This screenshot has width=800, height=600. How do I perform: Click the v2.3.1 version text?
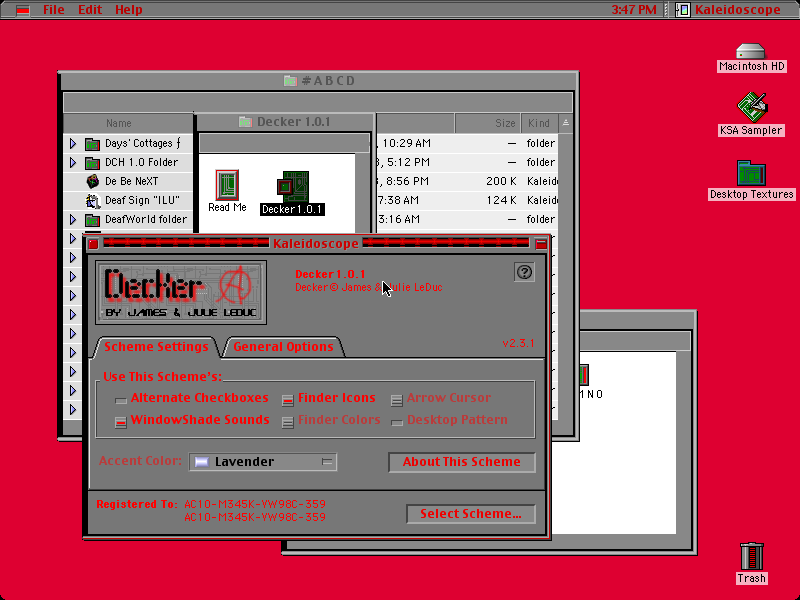(x=518, y=343)
